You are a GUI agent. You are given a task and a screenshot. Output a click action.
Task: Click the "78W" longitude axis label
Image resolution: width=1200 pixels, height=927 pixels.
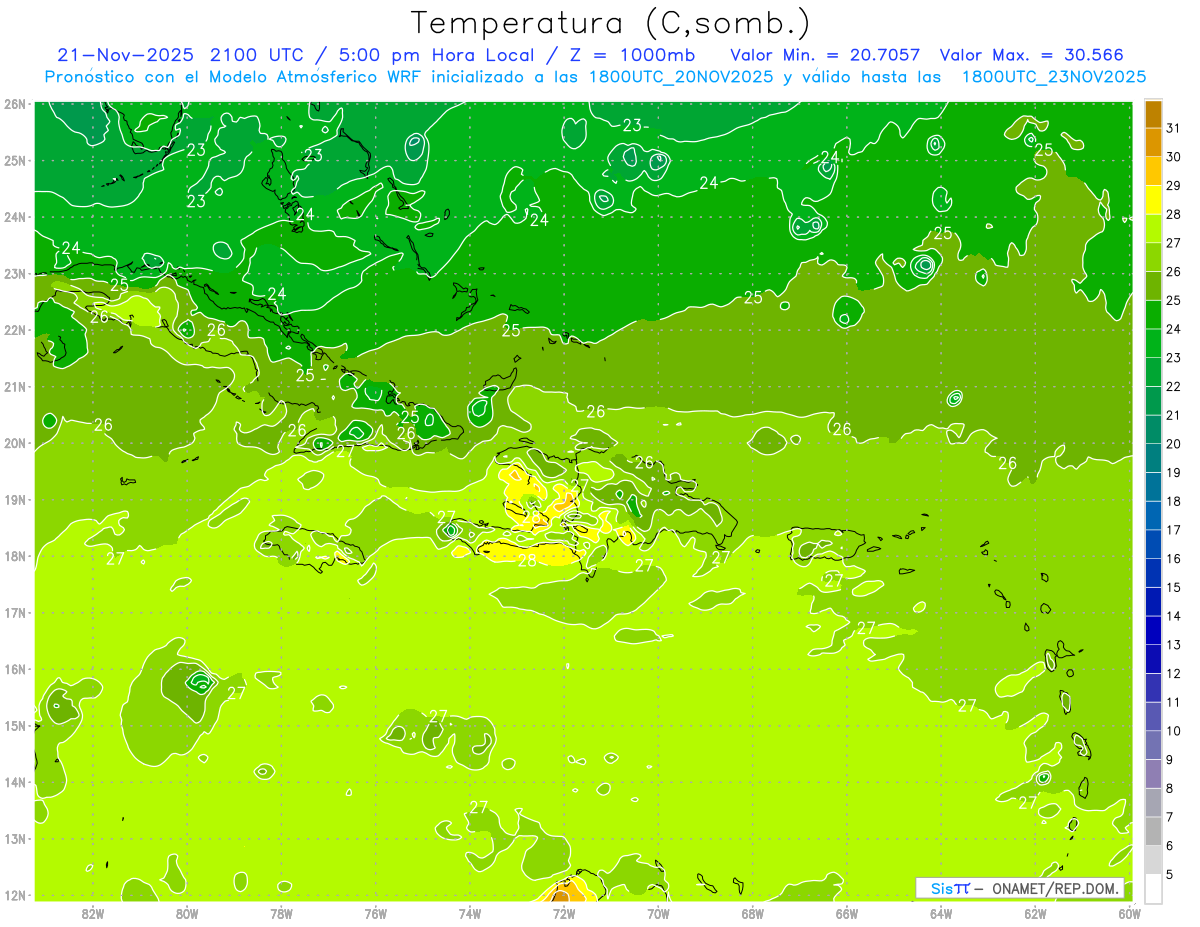[281, 912]
